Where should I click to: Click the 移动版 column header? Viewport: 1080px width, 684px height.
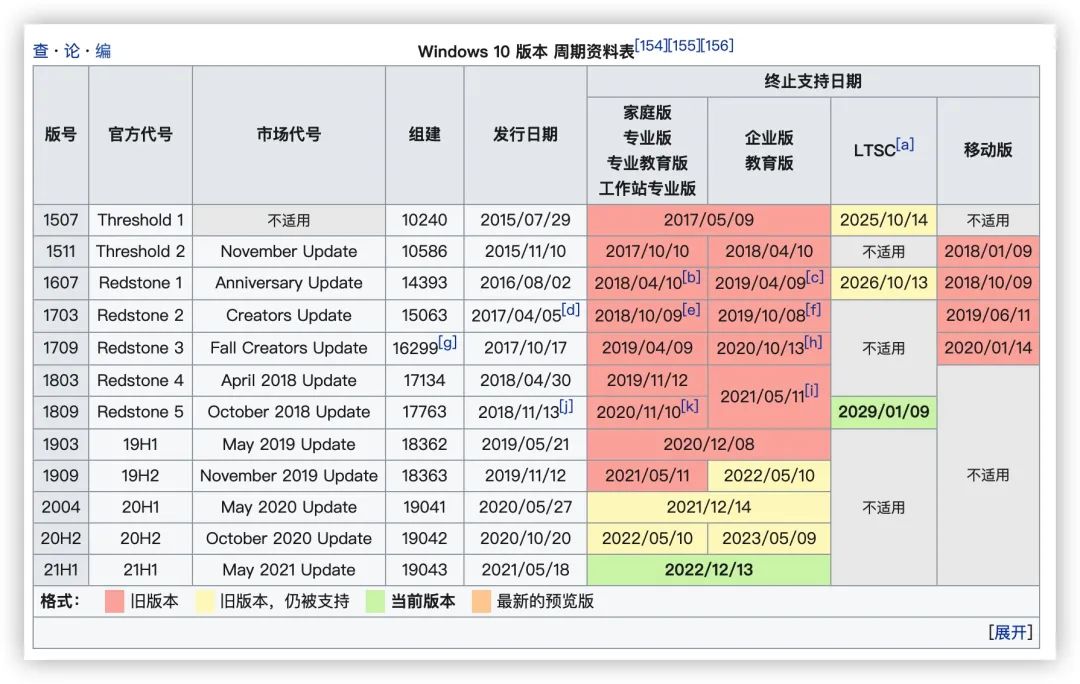(988, 150)
